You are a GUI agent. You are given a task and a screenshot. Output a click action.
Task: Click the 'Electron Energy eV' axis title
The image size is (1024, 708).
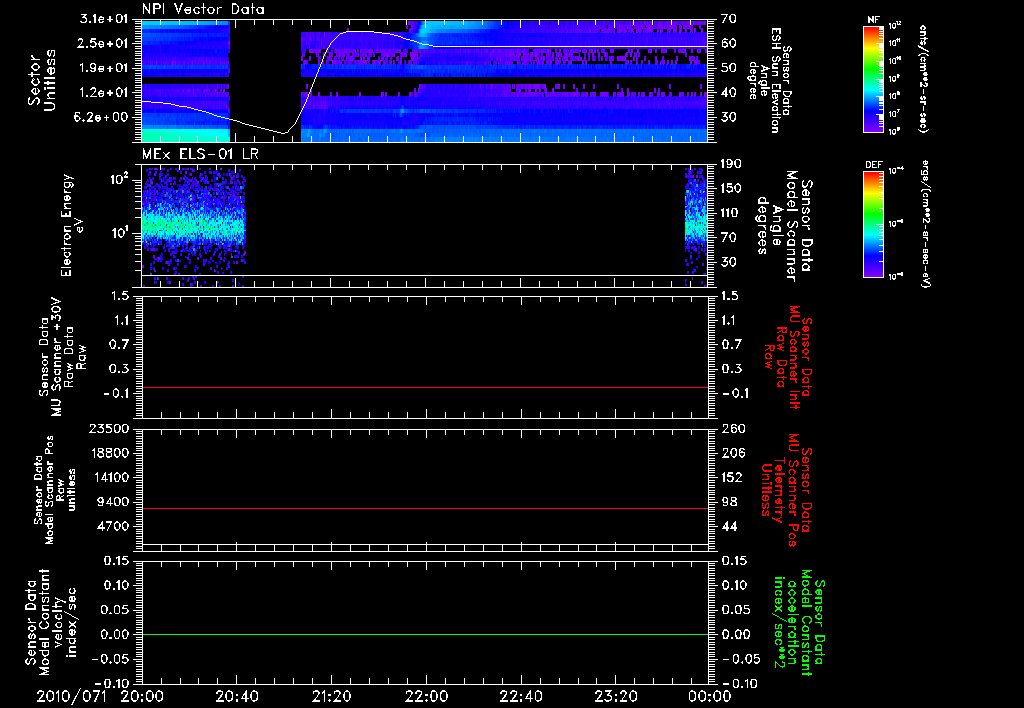(x=72, y=225)
